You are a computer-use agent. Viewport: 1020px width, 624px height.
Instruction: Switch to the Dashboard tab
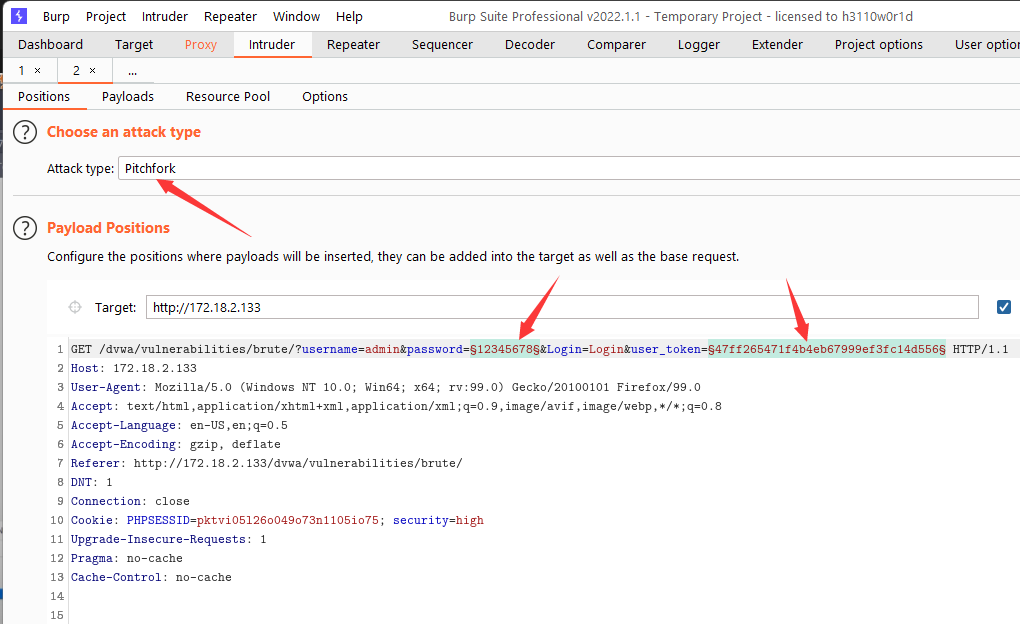[51, 44]
